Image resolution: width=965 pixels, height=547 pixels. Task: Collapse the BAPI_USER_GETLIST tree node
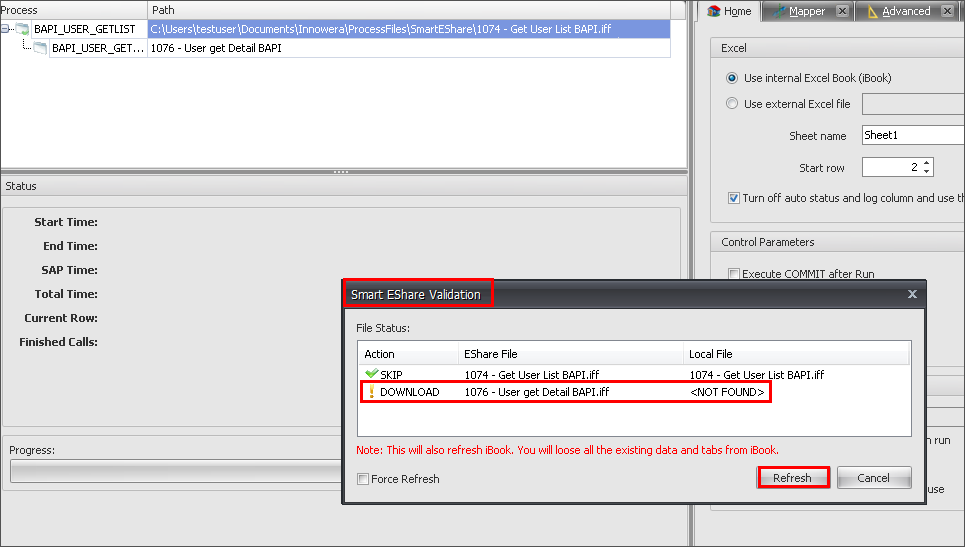pos(6,29)
